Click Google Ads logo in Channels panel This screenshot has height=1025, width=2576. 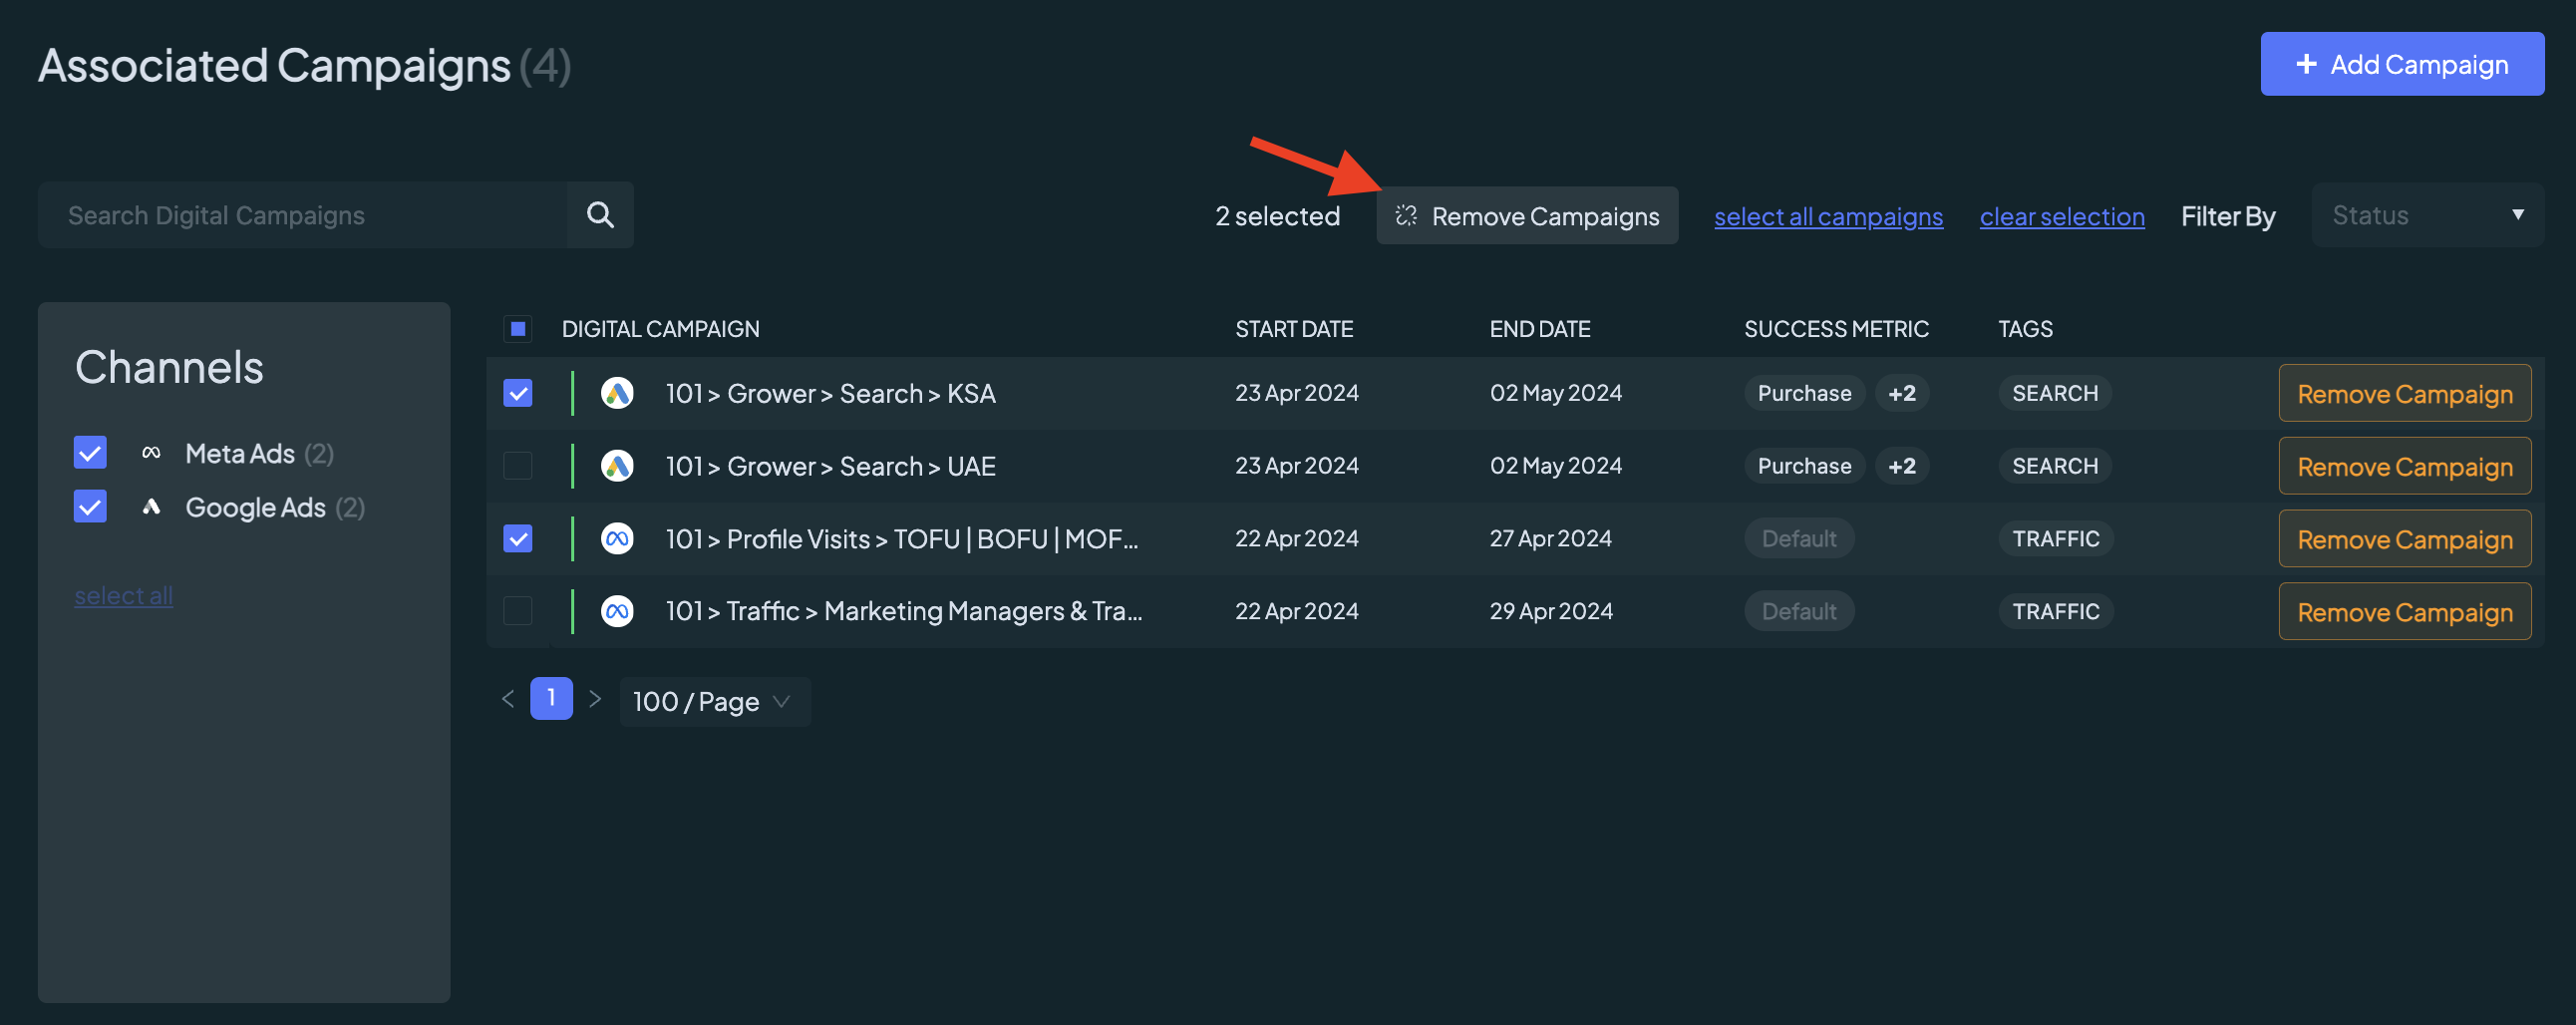pyautogui.click(x=151, y=507)
